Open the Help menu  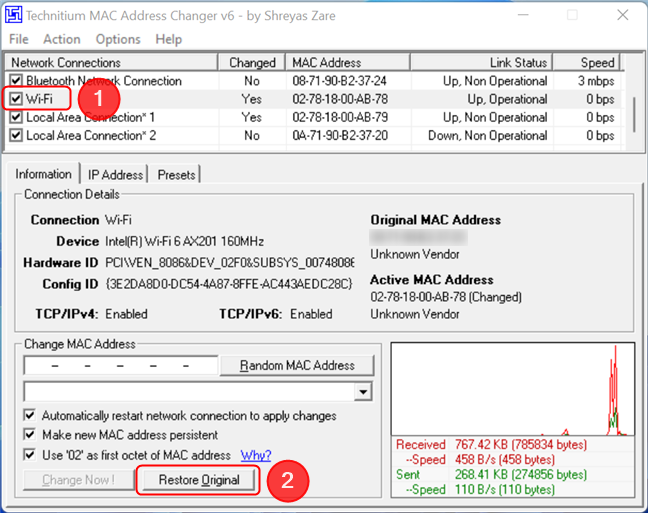click(x=169, y=39)
